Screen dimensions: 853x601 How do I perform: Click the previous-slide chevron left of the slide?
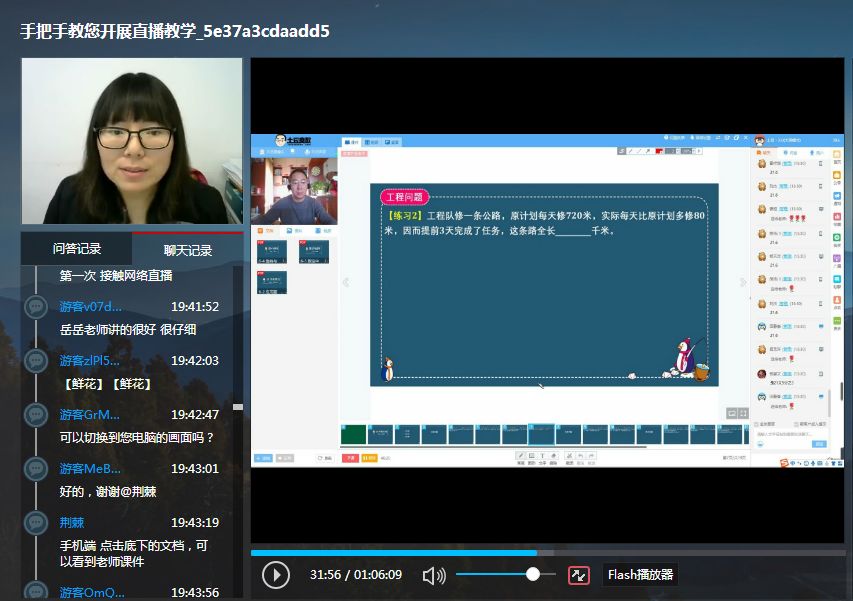[346, 282]
